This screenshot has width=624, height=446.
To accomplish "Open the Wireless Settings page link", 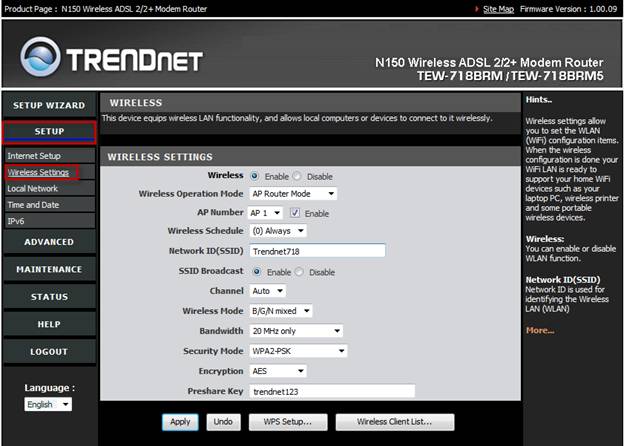I will (38, 172).
